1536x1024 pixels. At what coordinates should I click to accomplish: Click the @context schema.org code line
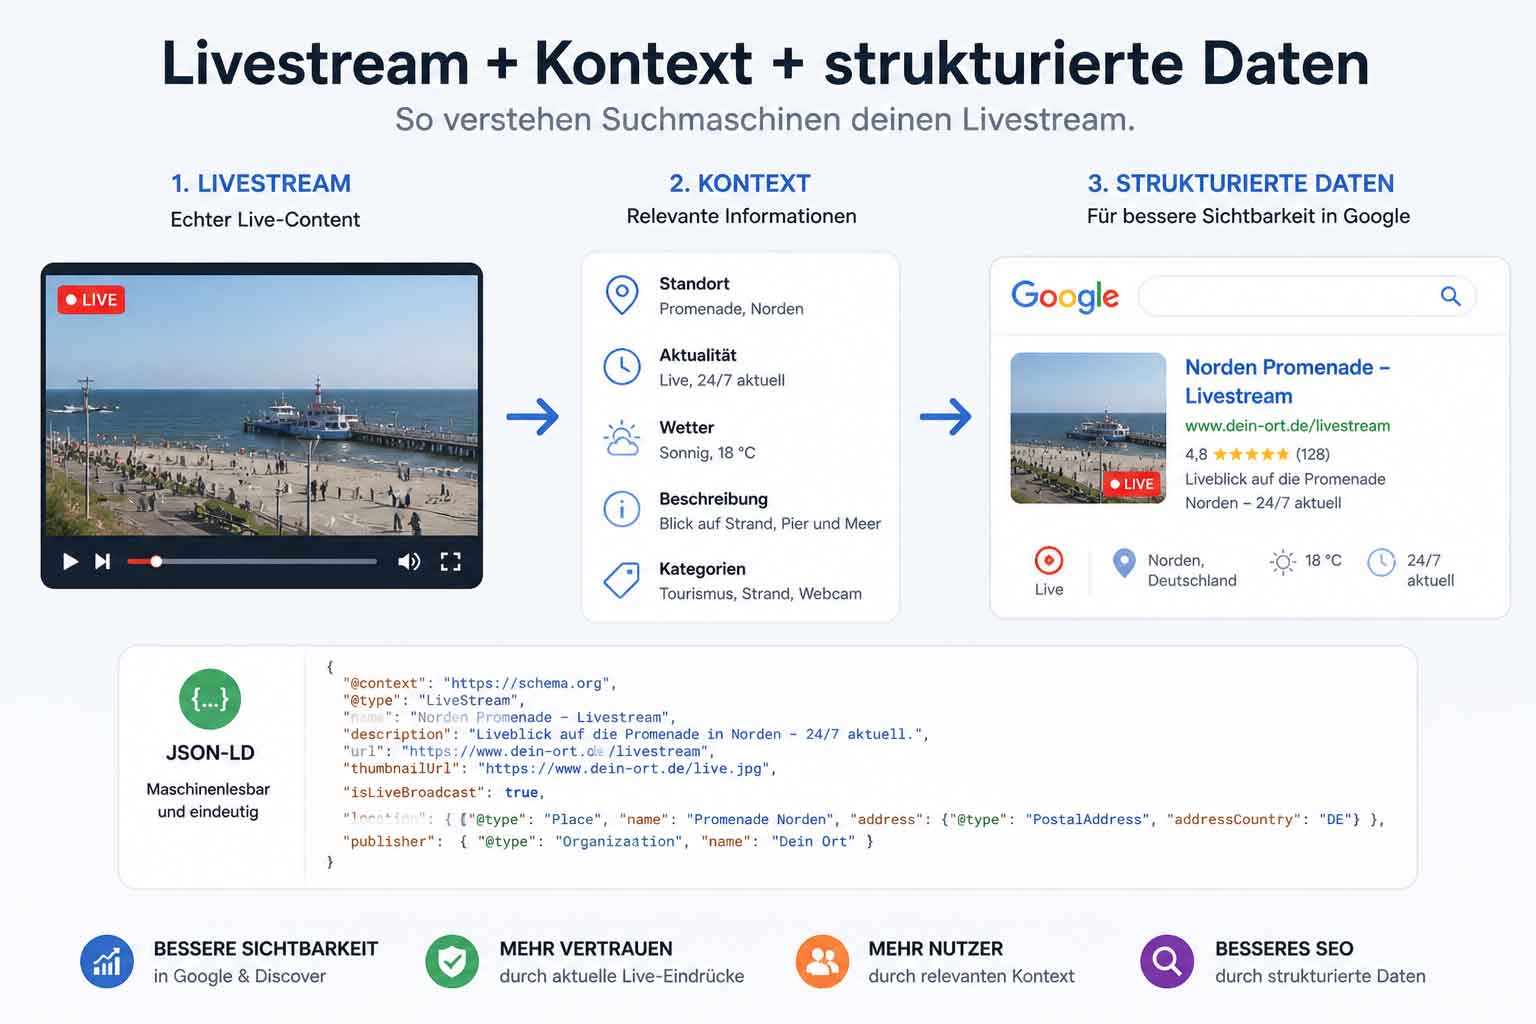pos(480,683)
